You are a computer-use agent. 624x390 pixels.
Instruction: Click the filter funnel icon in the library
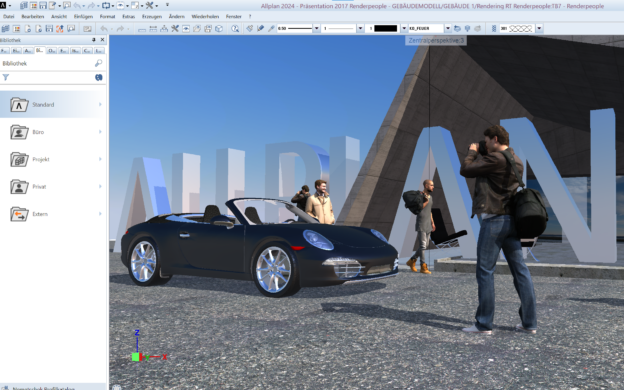pyautogui.click(x=6, y=77)
